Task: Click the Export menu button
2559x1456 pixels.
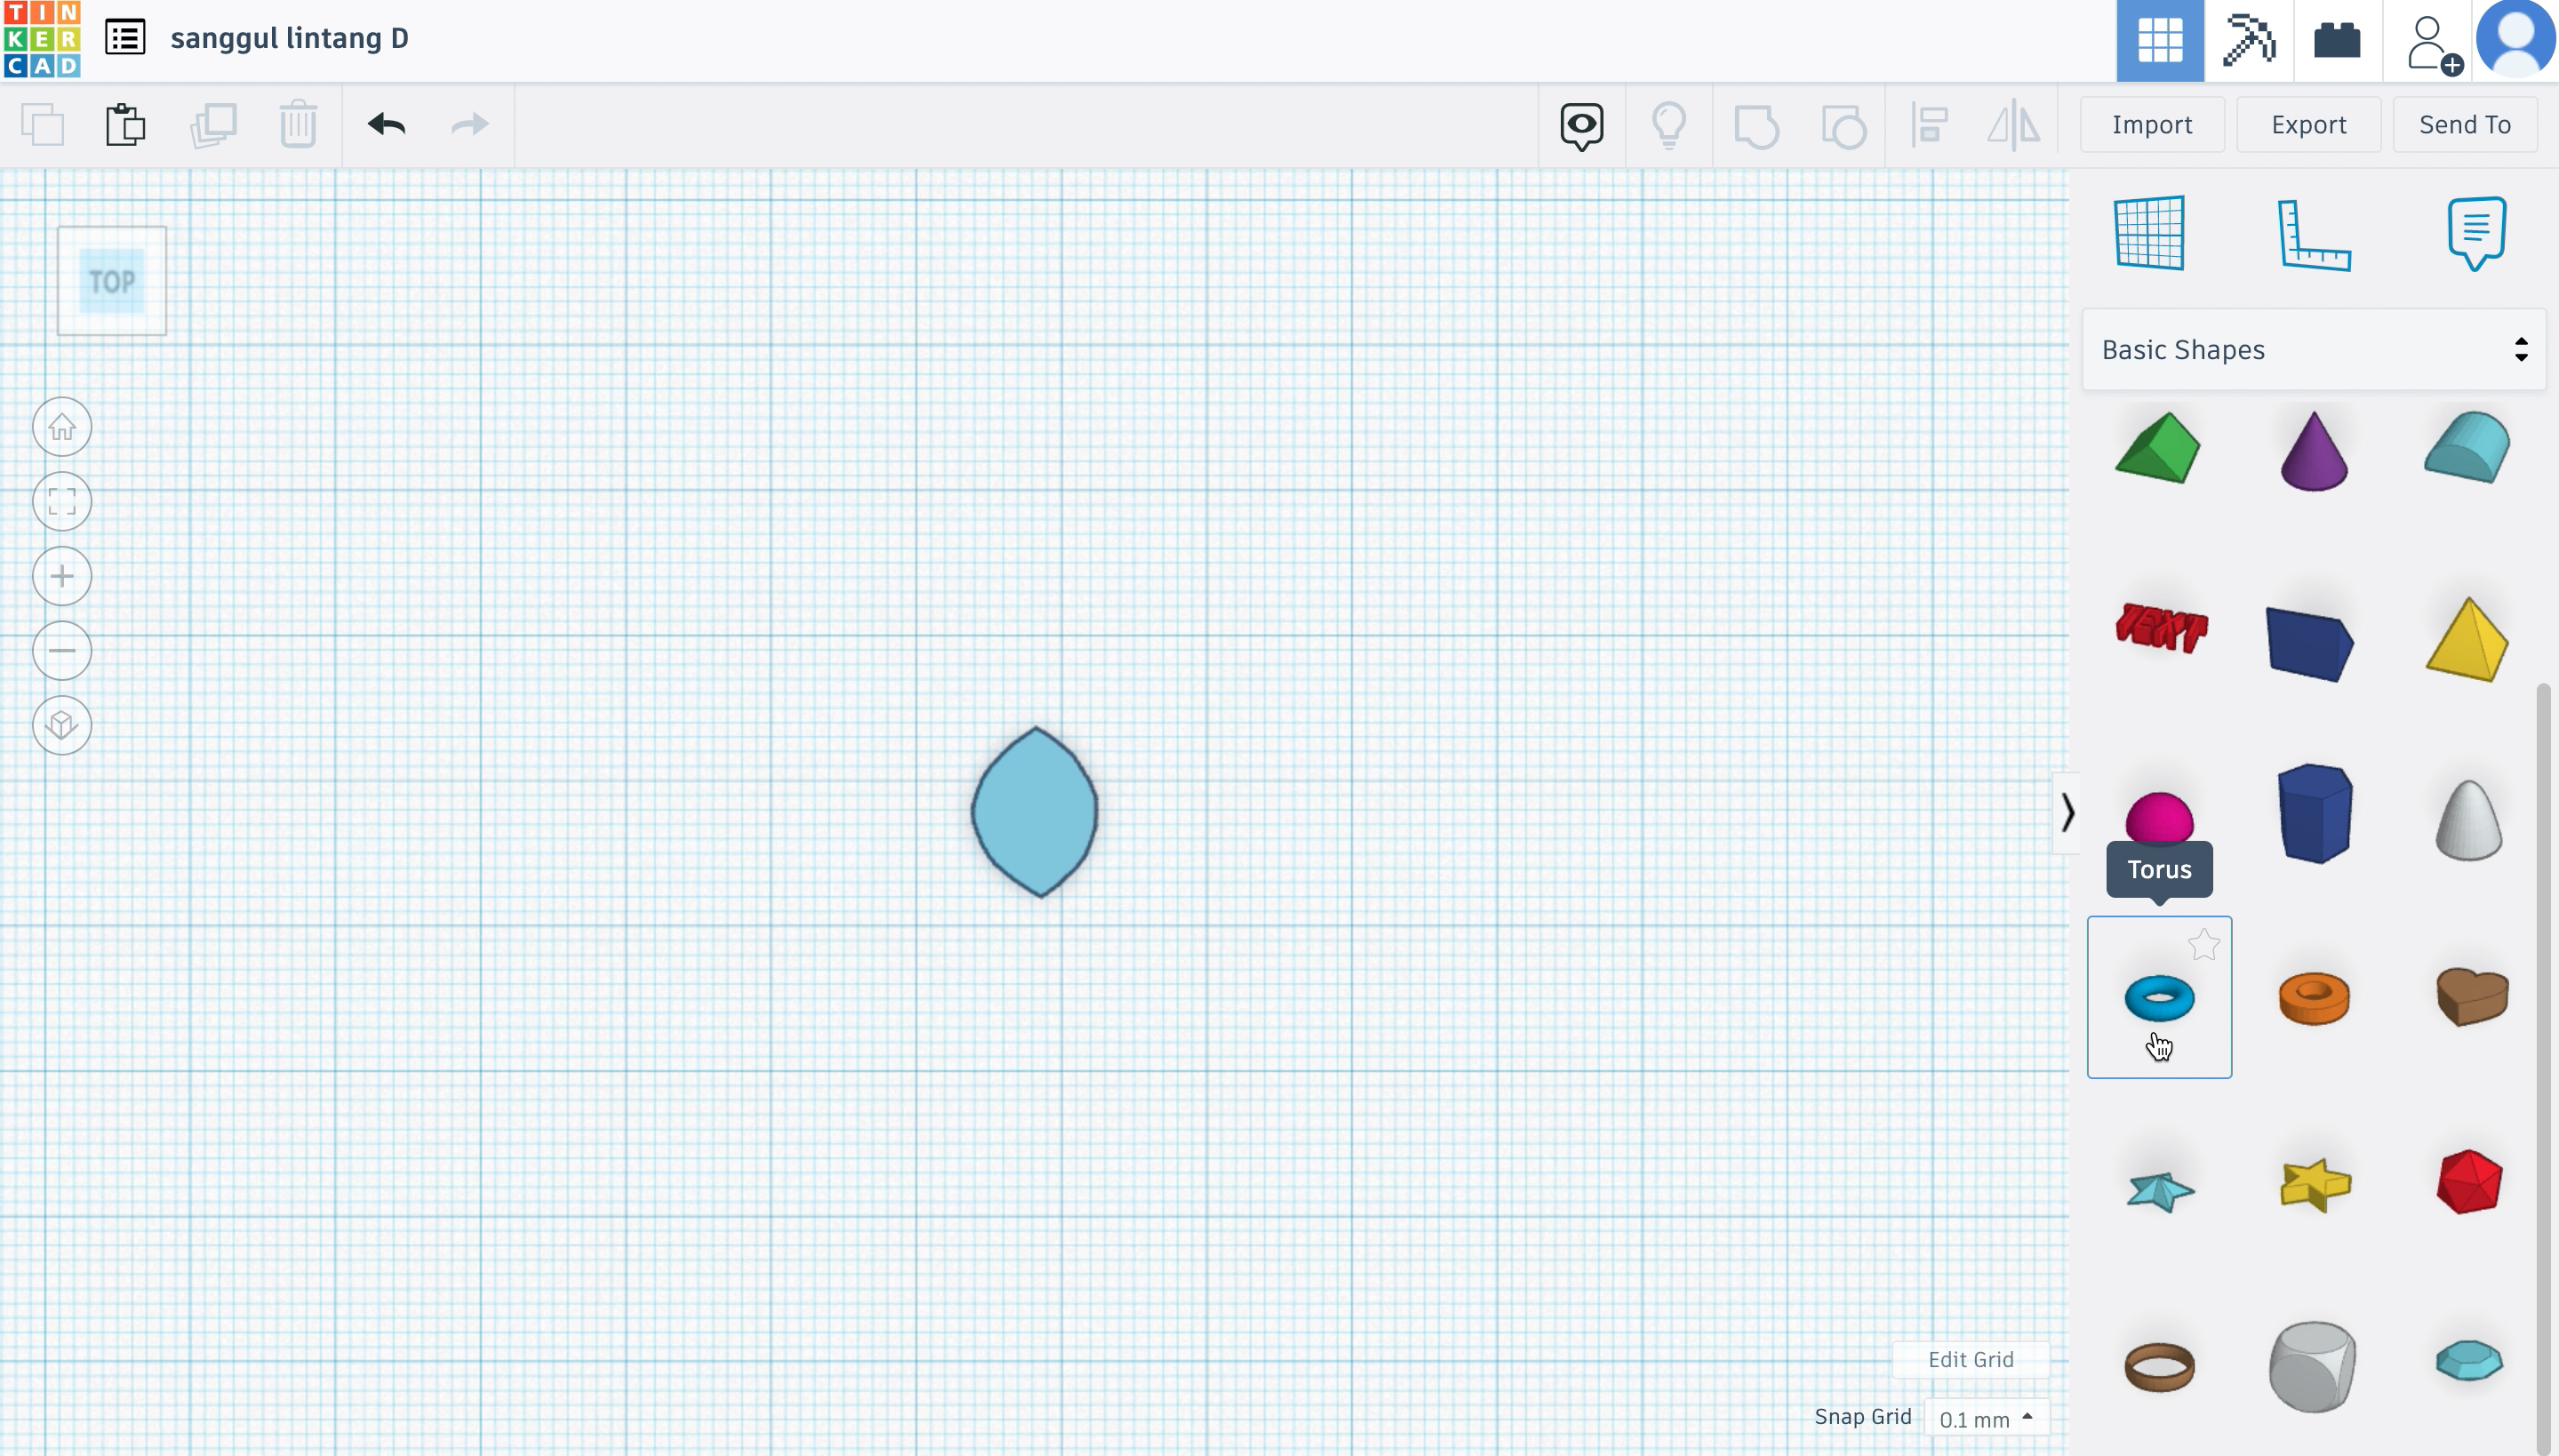Action: [2307, 124]
